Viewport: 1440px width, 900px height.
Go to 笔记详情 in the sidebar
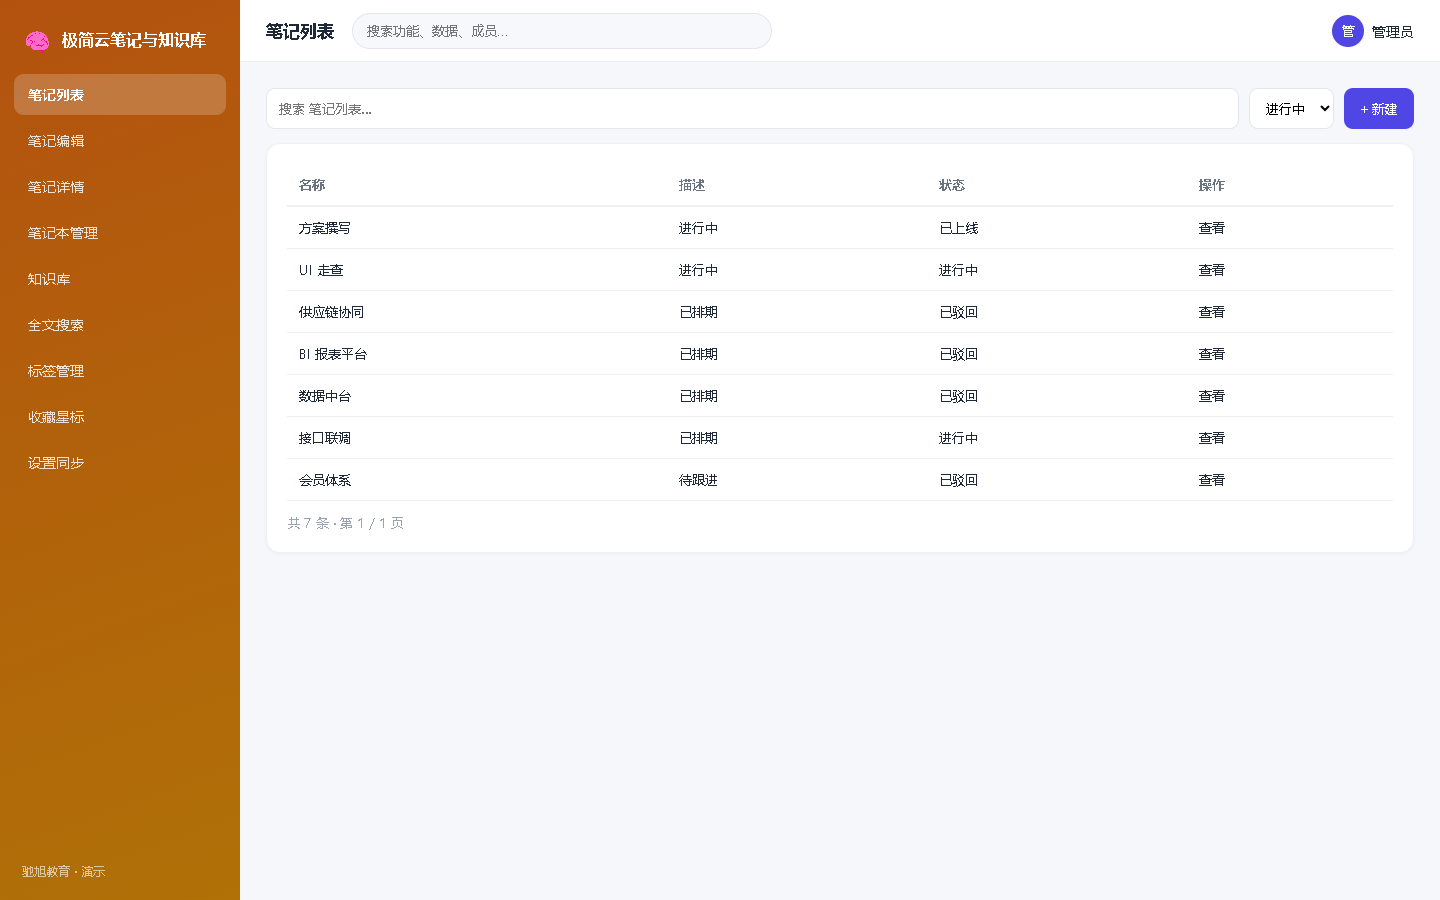120,187
